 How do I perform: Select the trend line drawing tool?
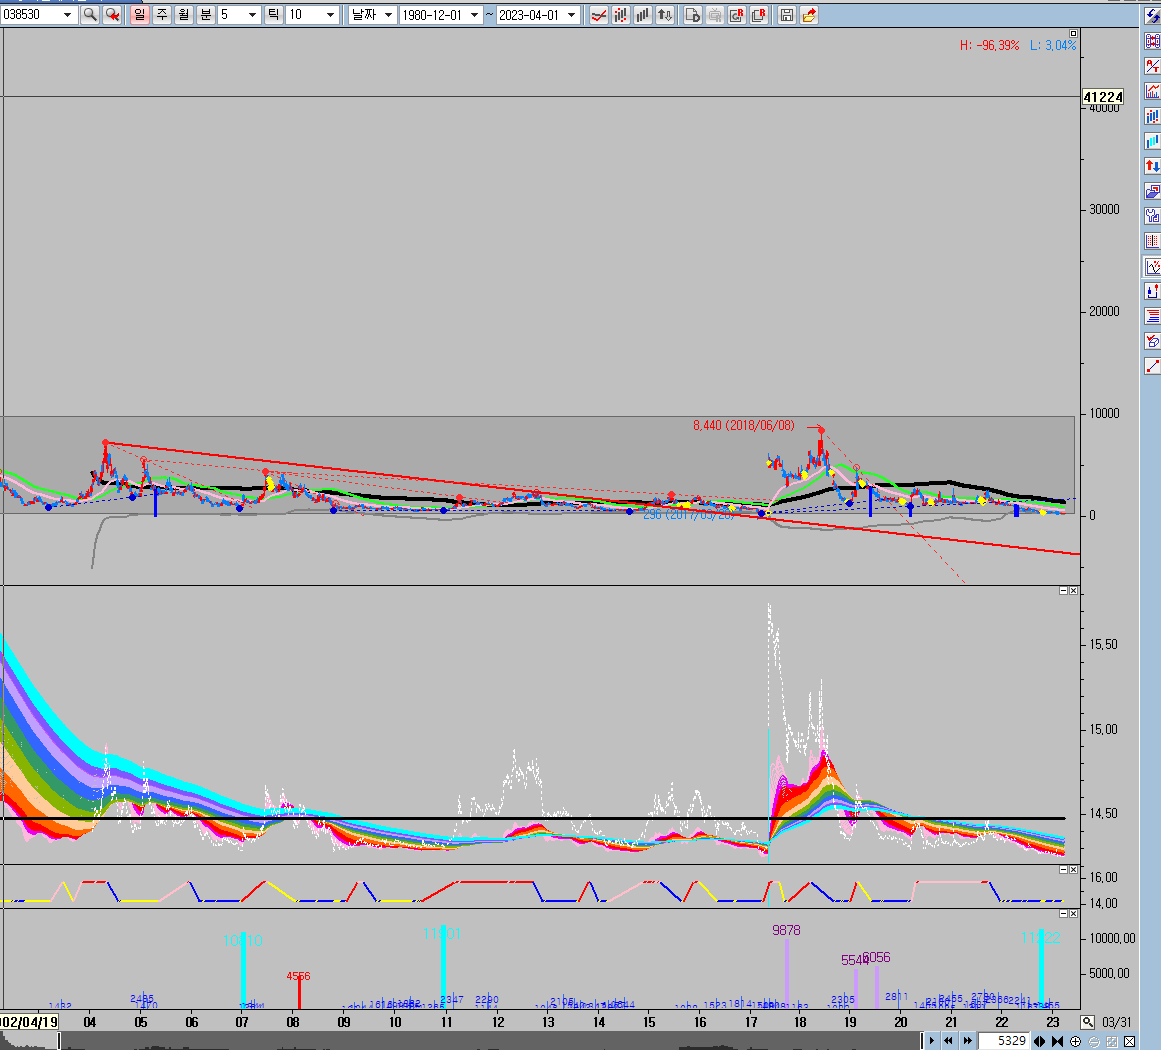point(1152,366)
